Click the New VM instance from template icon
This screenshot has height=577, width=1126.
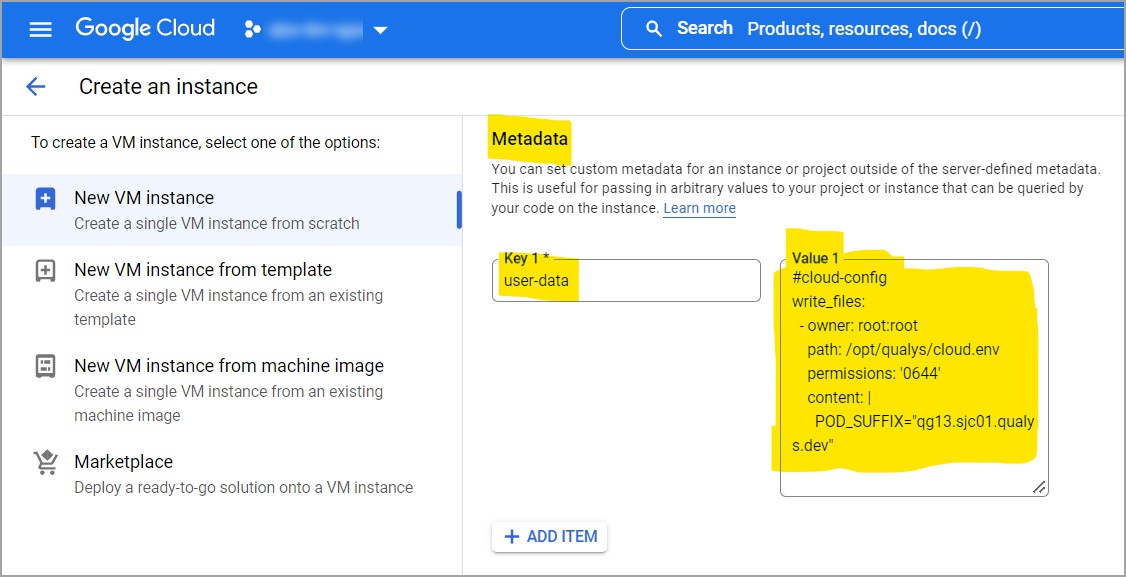pos(45,271)
